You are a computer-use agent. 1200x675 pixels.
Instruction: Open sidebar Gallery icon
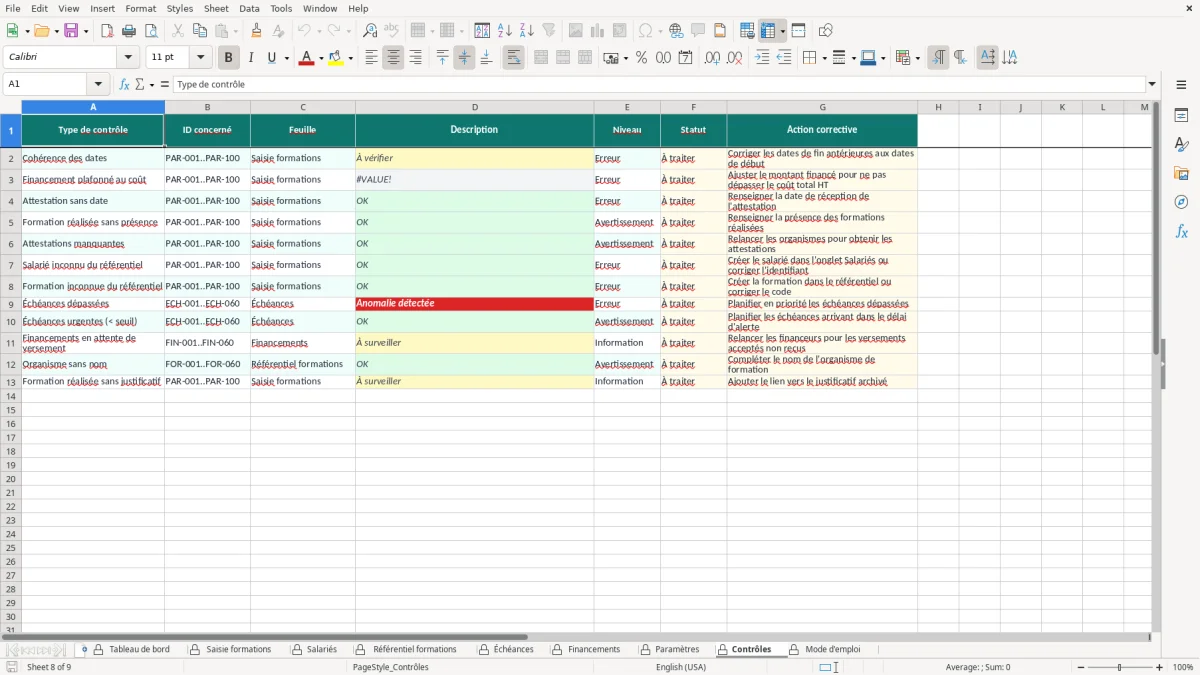pyautogui.click(x=1181, y=173)
